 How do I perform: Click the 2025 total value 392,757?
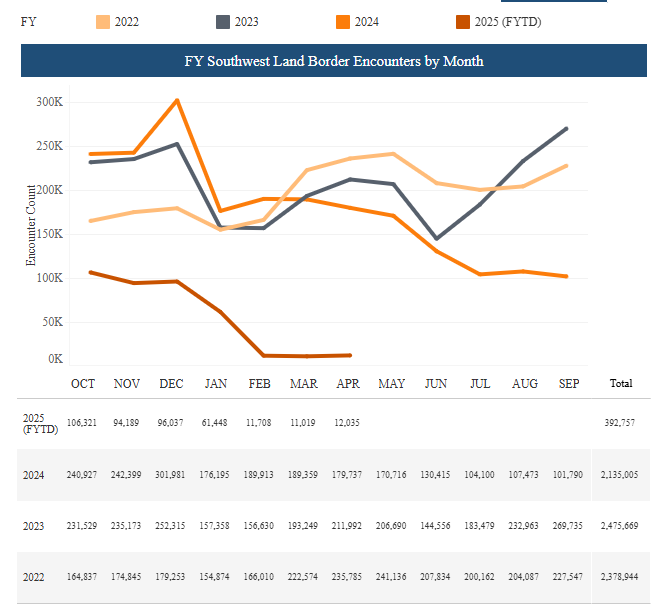(x=620, y=423)
